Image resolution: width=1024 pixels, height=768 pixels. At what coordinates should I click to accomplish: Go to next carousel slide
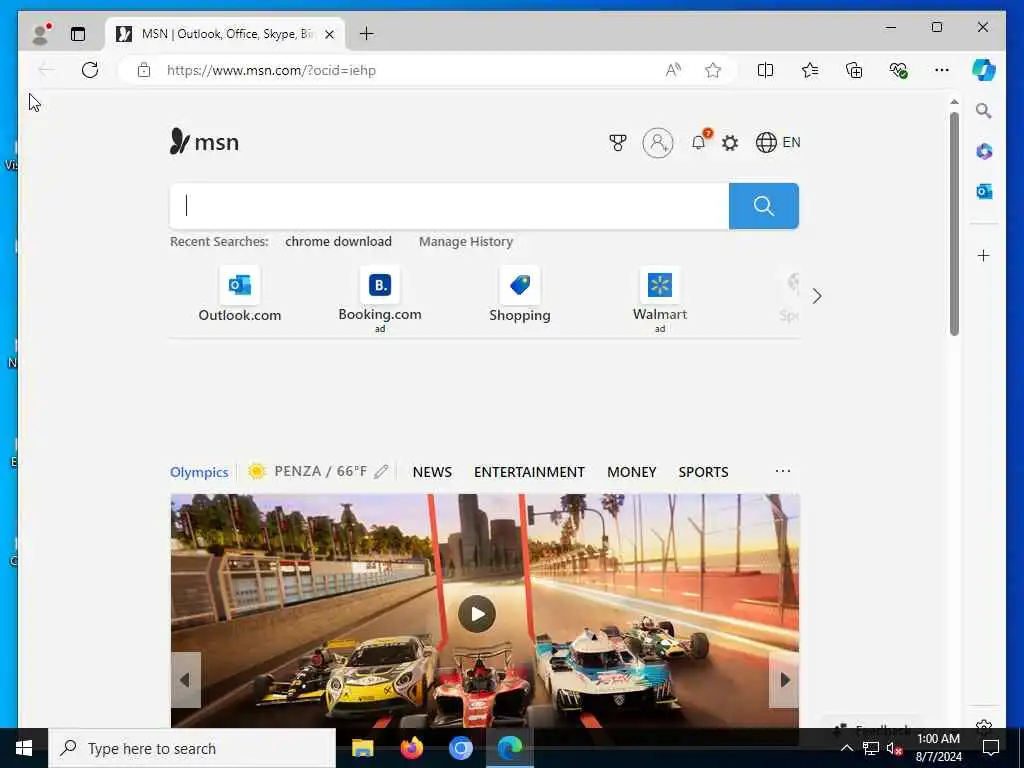tap(784, 680)
